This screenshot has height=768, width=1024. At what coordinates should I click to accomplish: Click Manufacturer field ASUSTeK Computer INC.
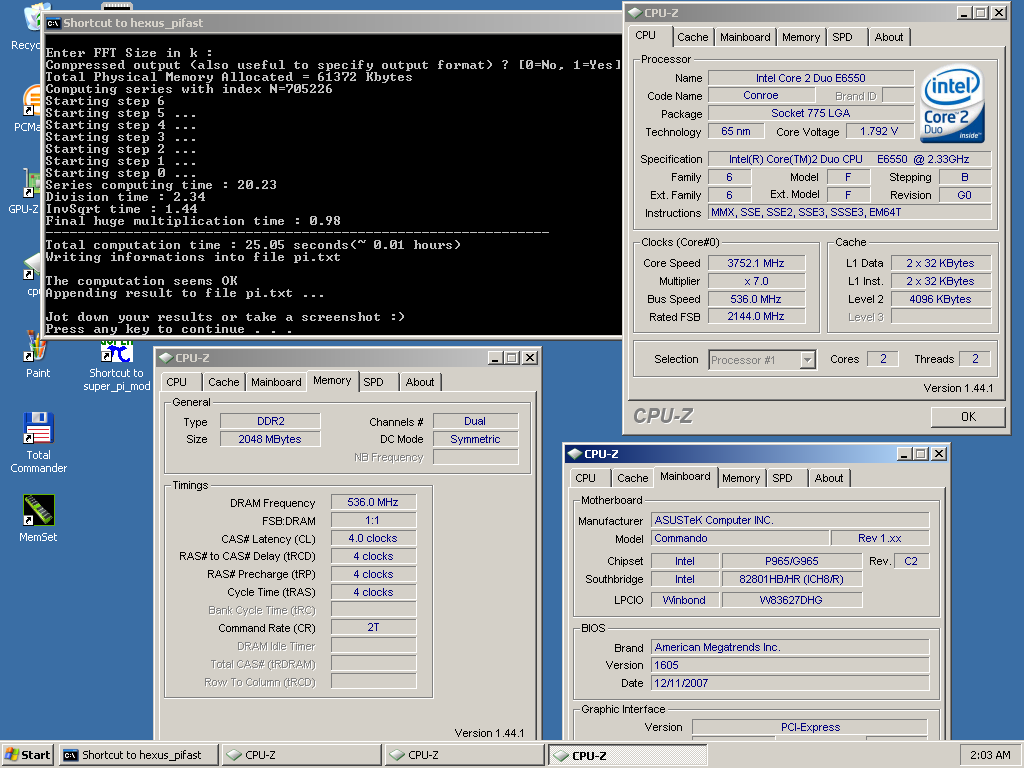pos(790,520)
